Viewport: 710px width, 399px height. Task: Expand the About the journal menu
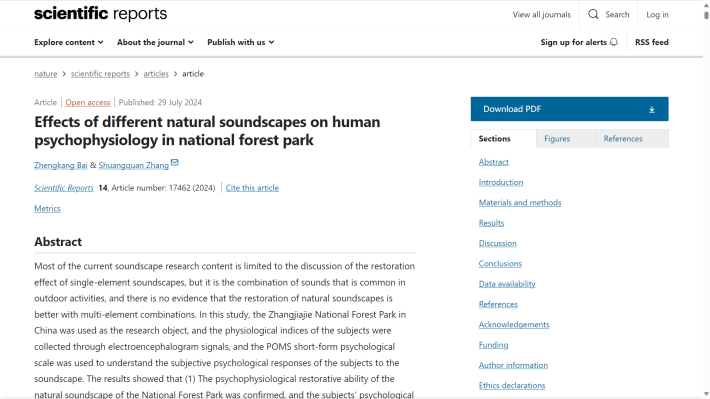point(155,42)
